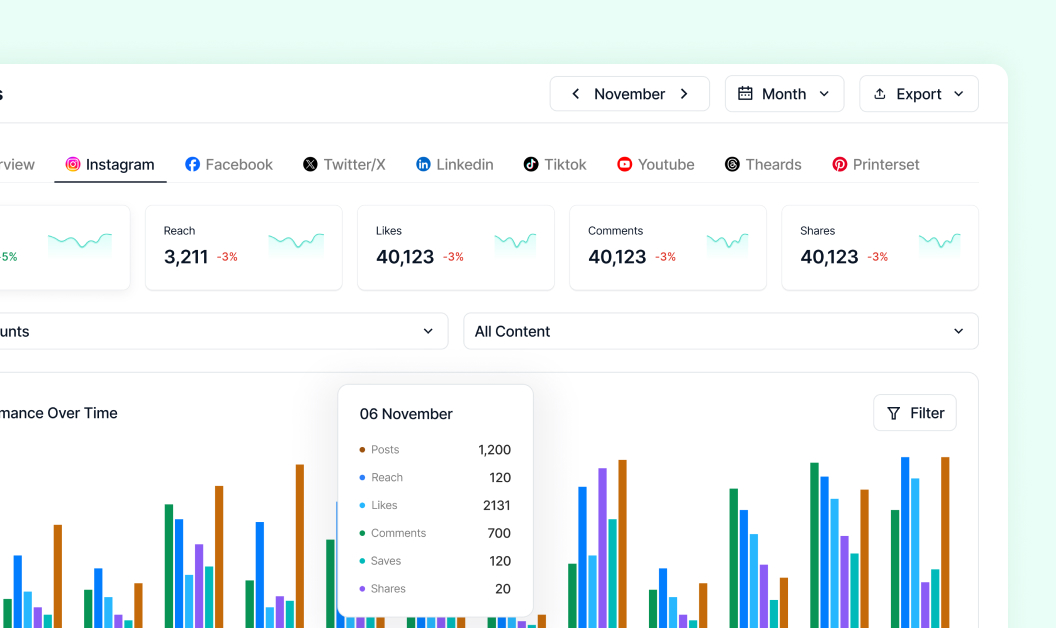Image resolution: width=1056 pixels, height=628 pixels.
Task: Click the Comments value 700 in tooltip
Action: (499, 533)
